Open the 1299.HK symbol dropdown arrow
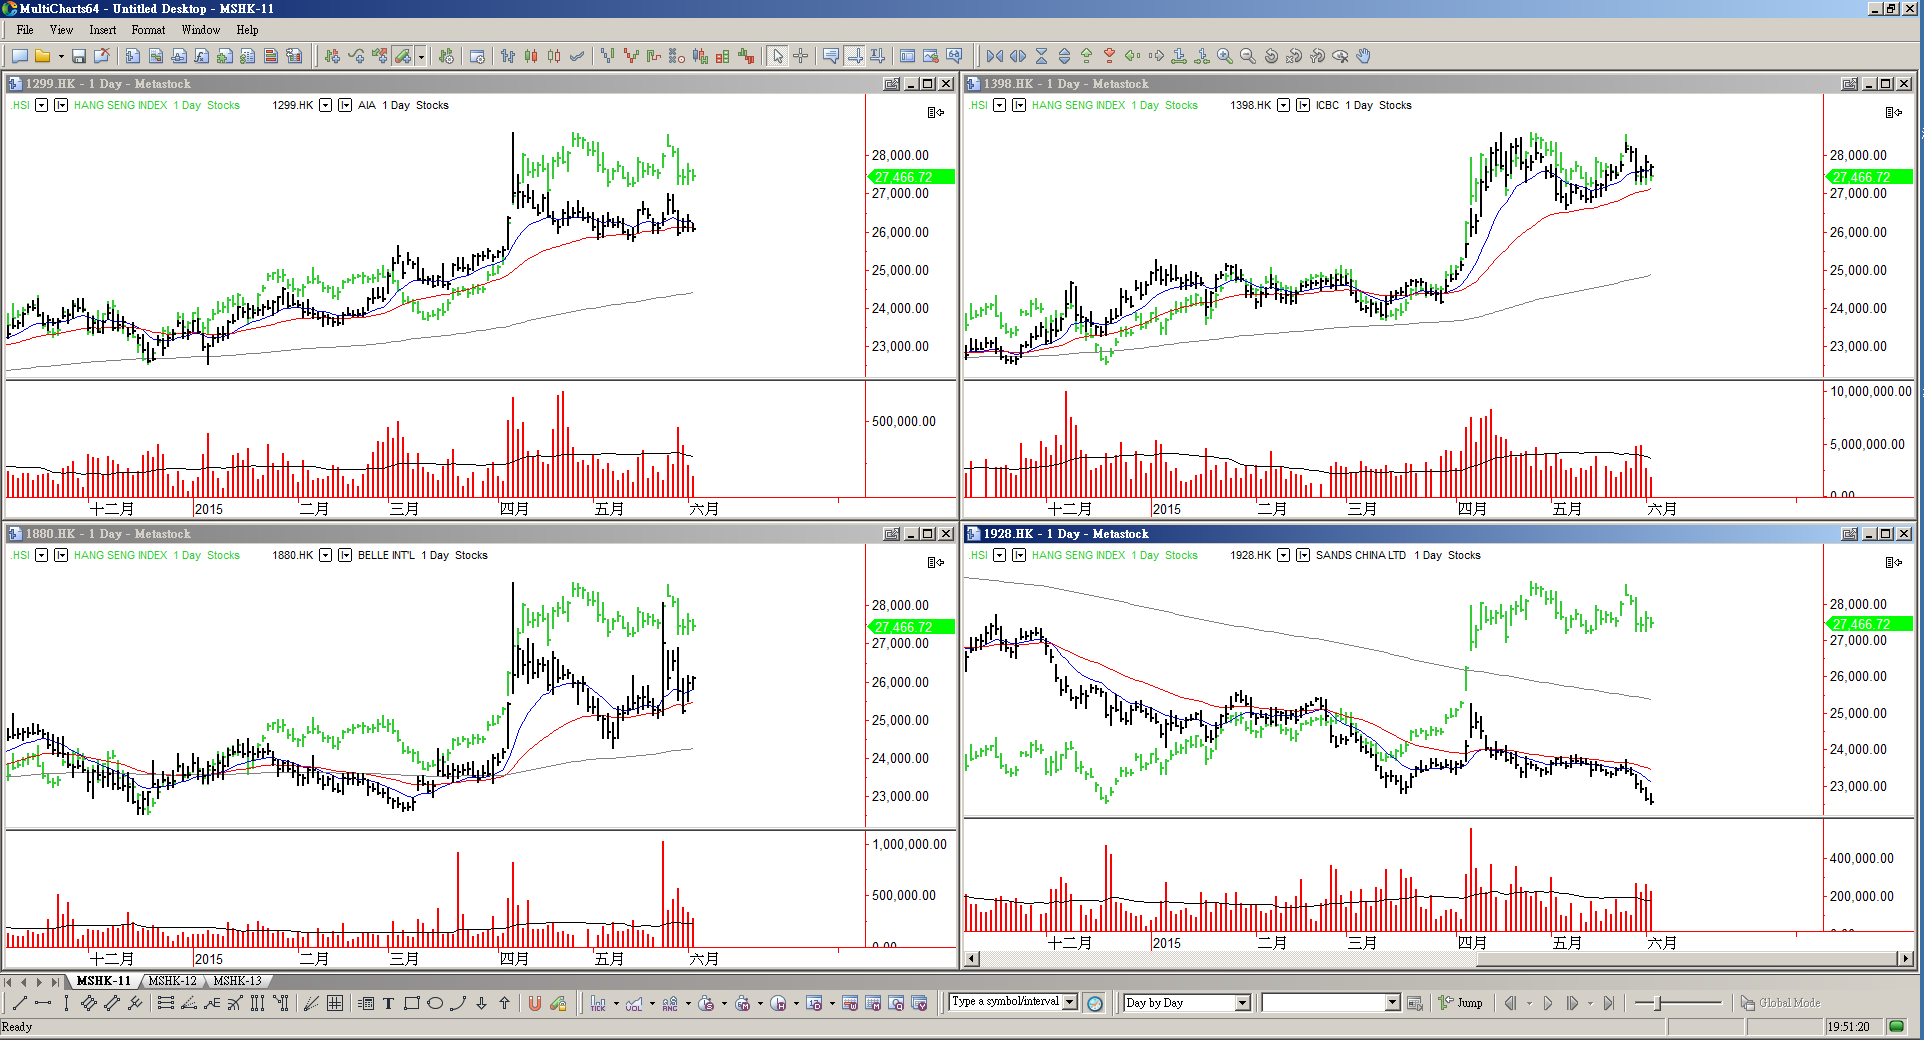1924x1057 pixels. (325, 105)
